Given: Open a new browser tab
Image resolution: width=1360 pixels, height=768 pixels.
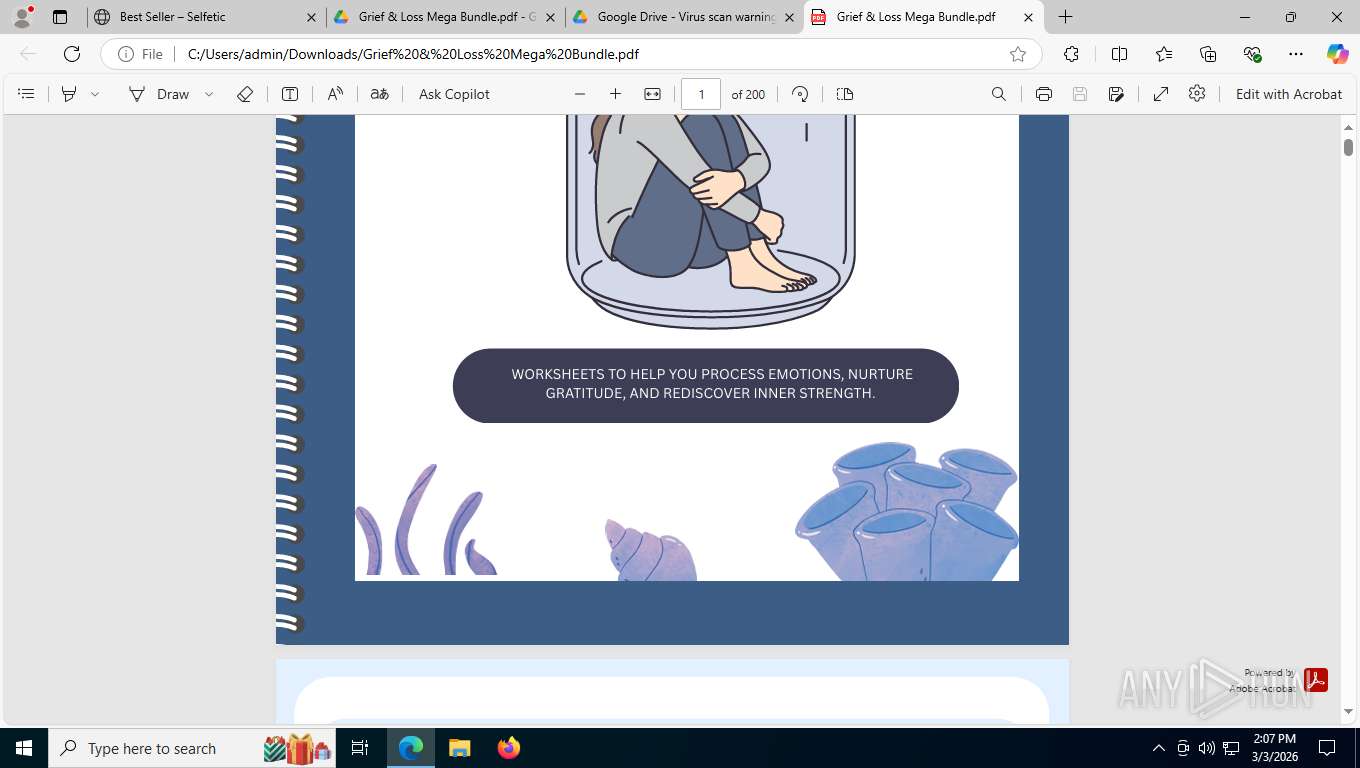Looking at the screenshot, I should tap(1066, 17).
